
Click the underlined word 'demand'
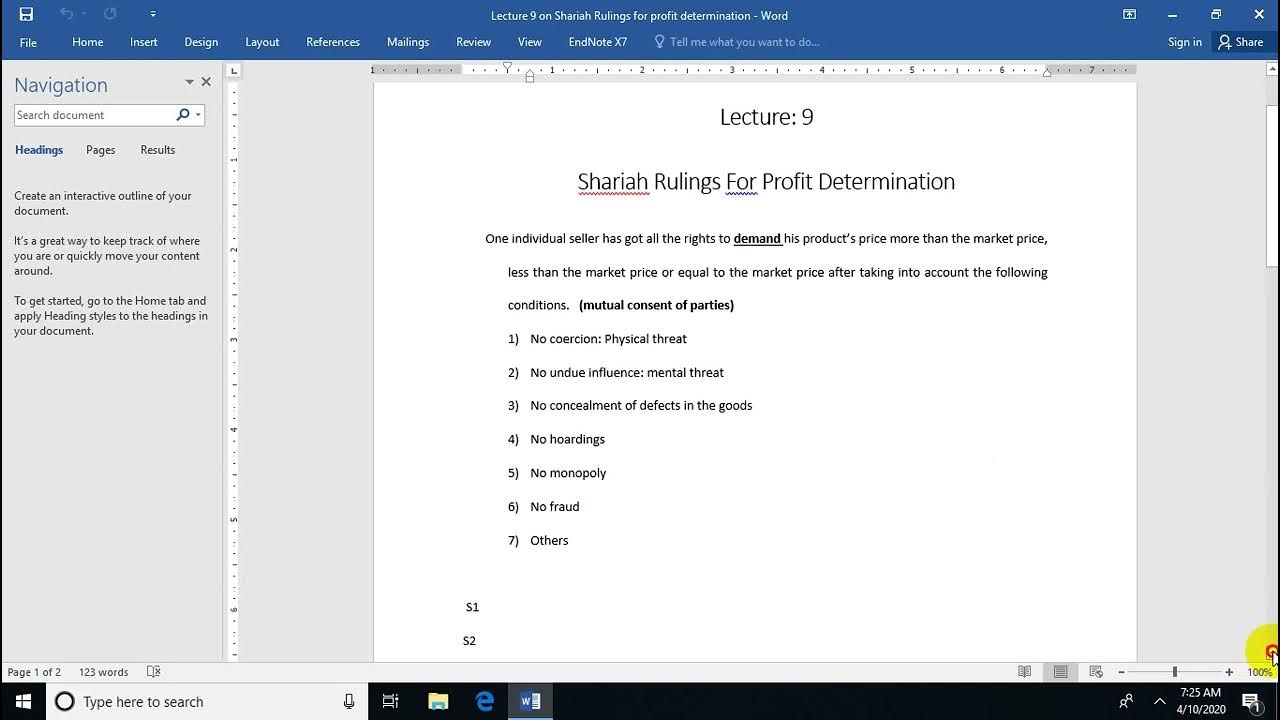pos(757,239)
